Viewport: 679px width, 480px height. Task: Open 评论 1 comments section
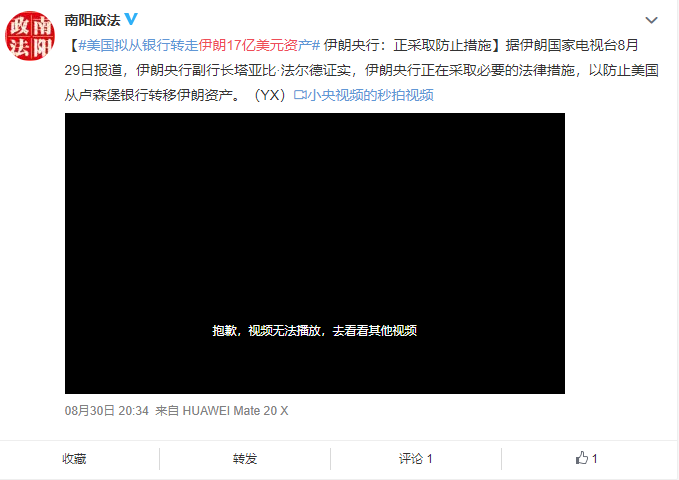pos(415,459)
